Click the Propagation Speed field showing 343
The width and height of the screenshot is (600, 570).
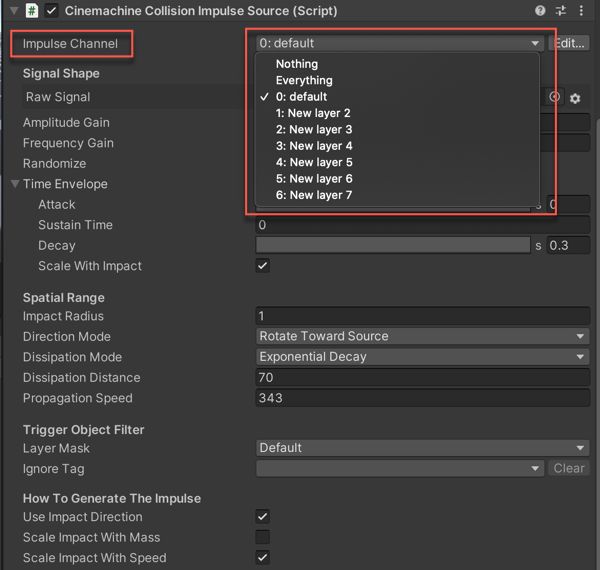tap(422, 398)
